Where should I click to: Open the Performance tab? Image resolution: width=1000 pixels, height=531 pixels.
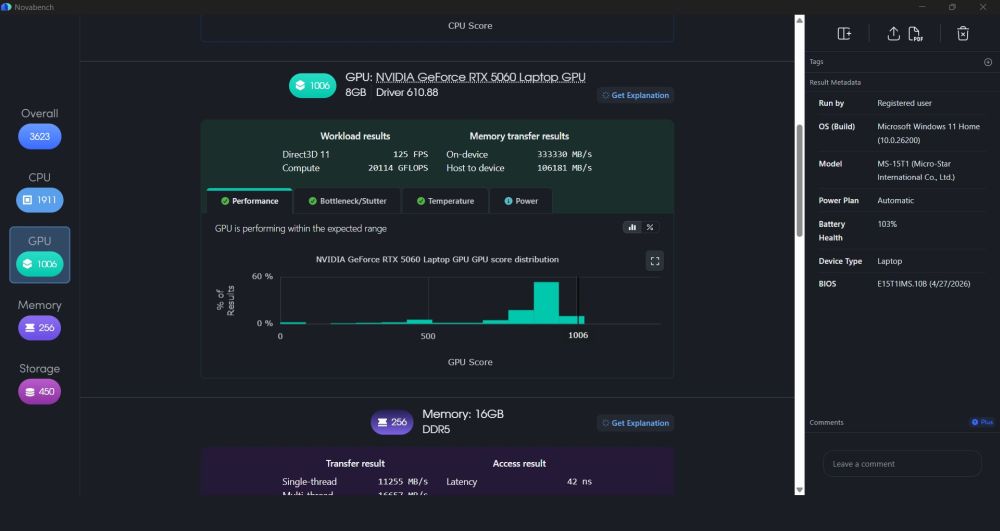(x=249, y=201)
